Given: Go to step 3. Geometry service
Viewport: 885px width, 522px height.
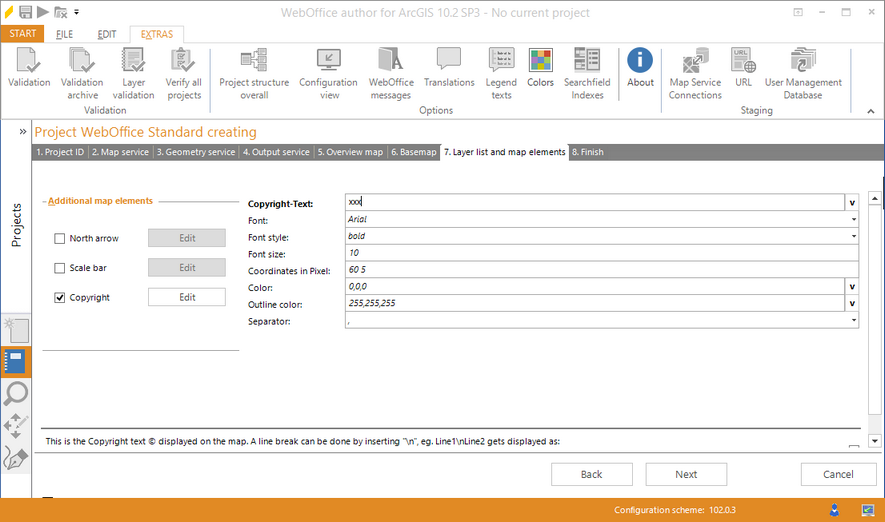Looking at the screenshot, I should [195, 152].
